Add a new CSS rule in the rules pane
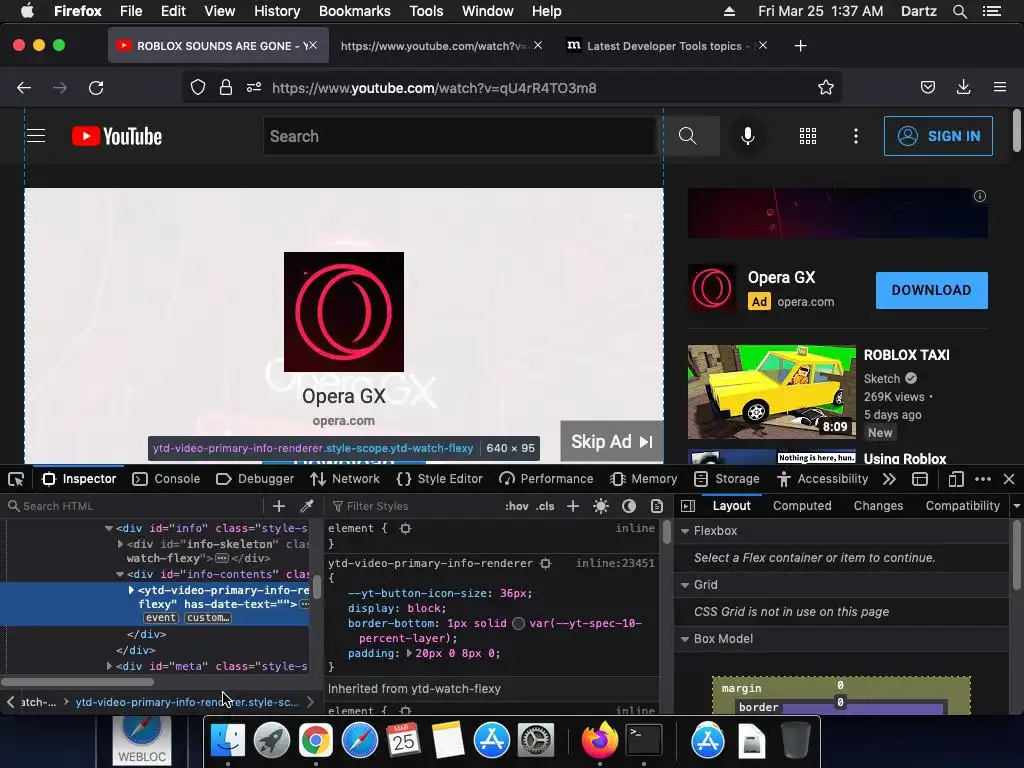Image resolution: width=1024 pixels, height=768 pixels. pyautogui.click(x=573, y=506)
